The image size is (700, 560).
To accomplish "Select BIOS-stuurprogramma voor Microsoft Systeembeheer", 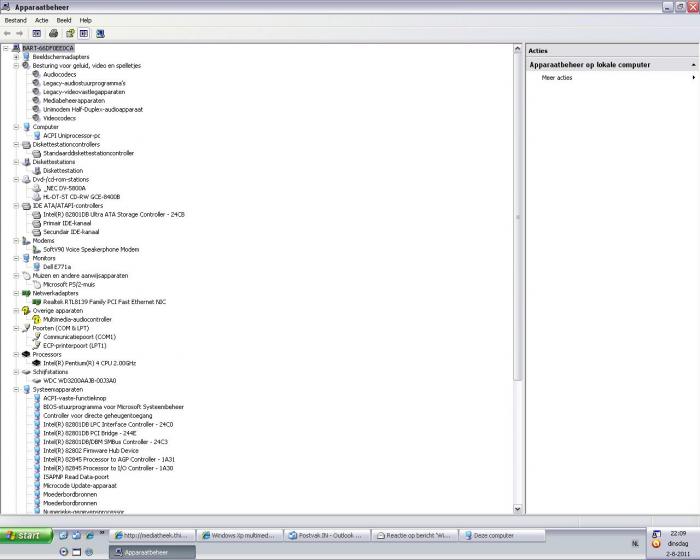I will (x=113, y=407).
